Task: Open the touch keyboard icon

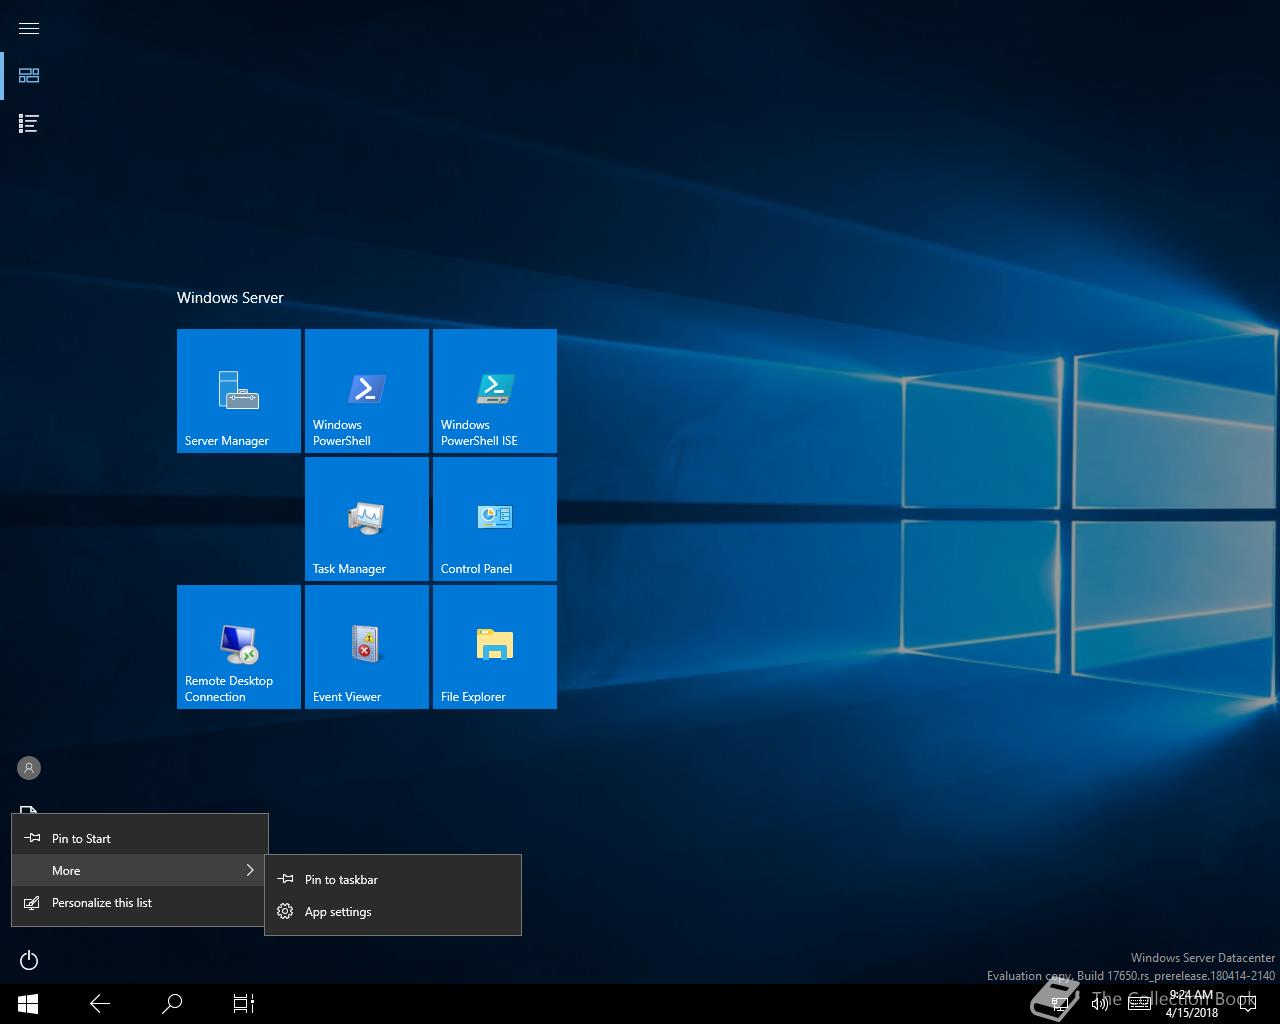Action: click(x=1139, y=1003)
